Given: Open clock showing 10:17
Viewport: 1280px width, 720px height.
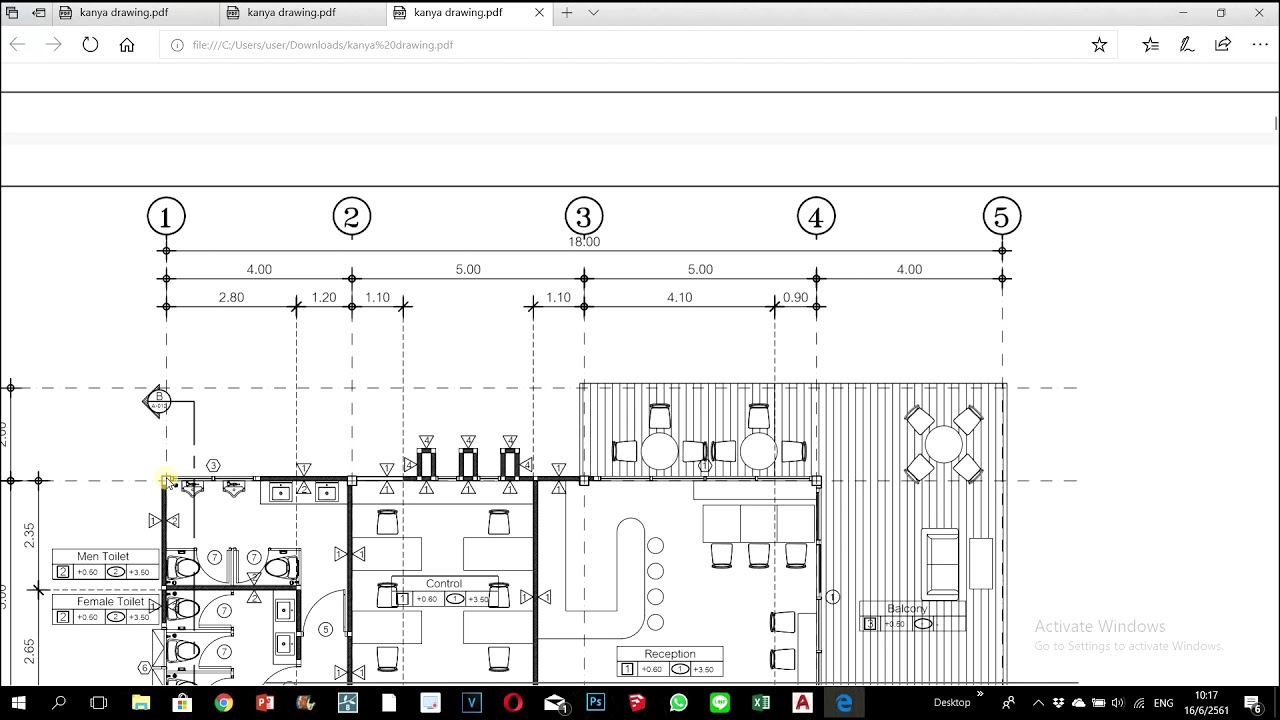Looking at the screenshot, I should (1206, 703).
